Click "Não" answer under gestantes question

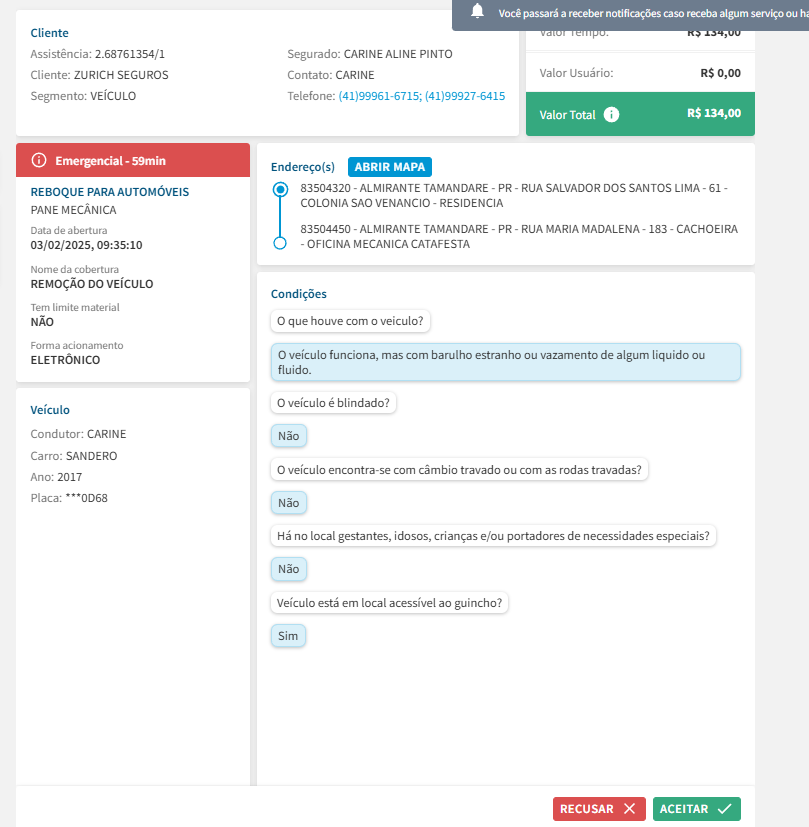(289, 569)
